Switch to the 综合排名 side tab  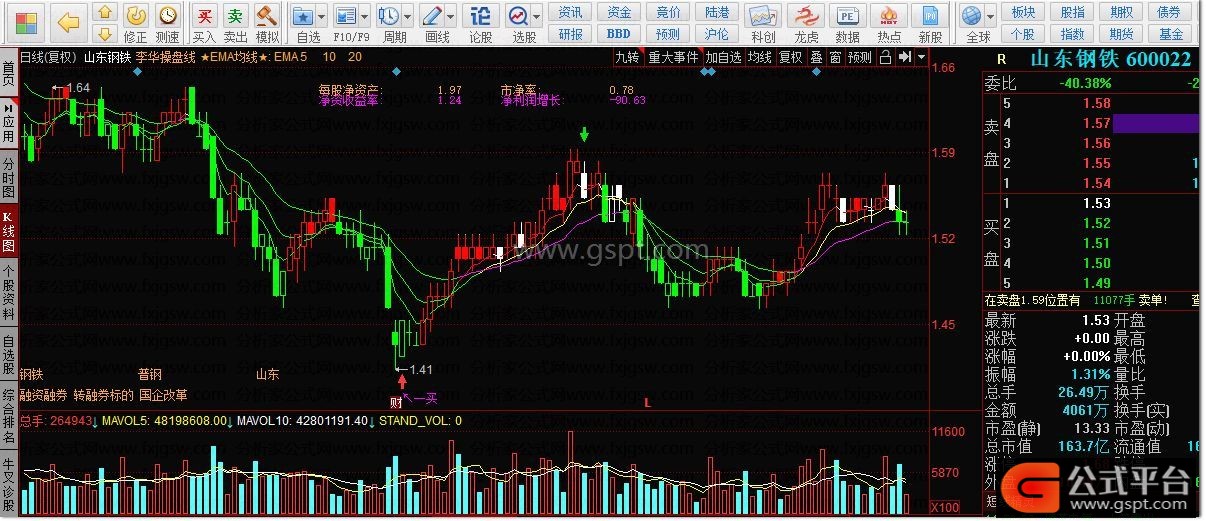click(x=8, y=417)
